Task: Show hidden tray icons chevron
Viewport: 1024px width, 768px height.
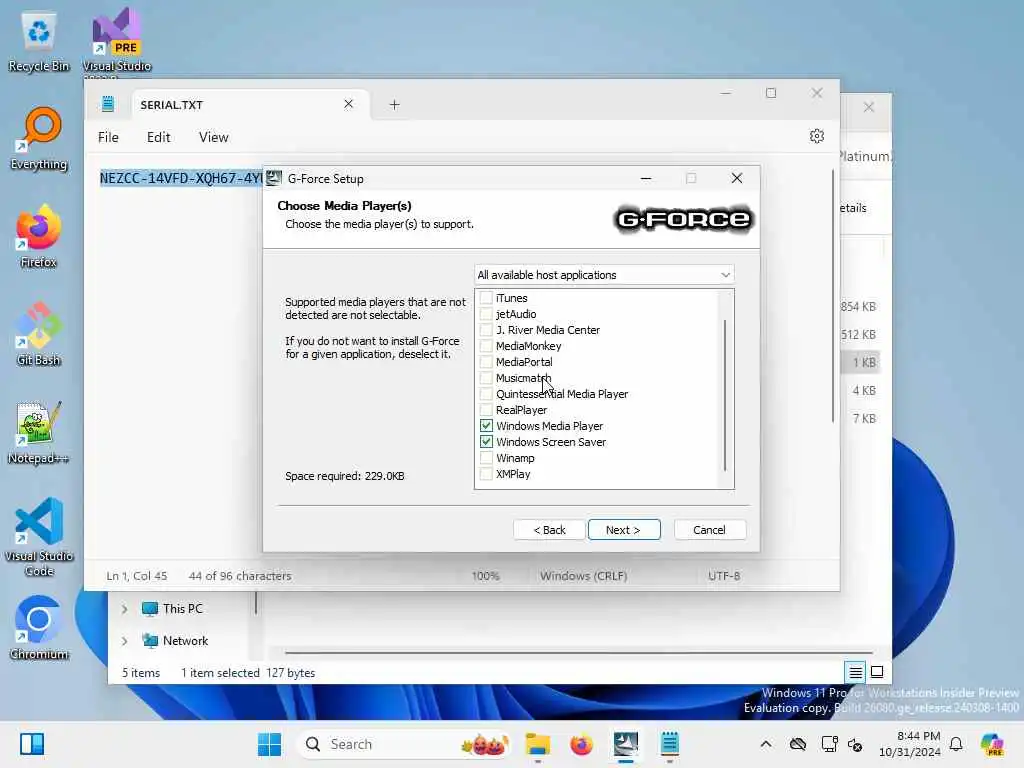Action: [x=765, y=744]
